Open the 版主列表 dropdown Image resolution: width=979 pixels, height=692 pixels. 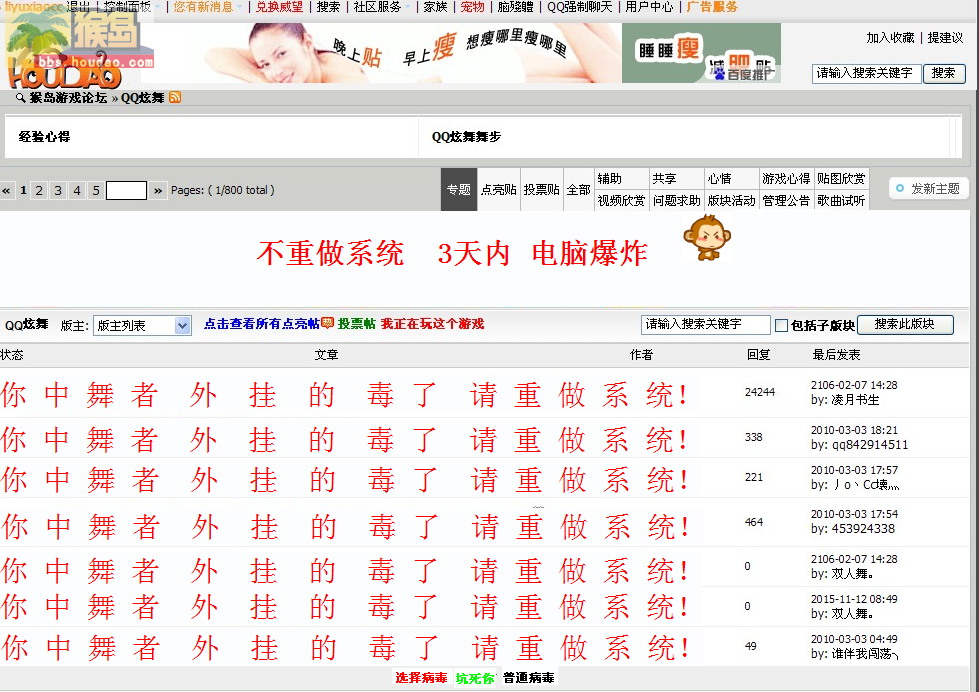pyautogui.click(x=142, y=325)
